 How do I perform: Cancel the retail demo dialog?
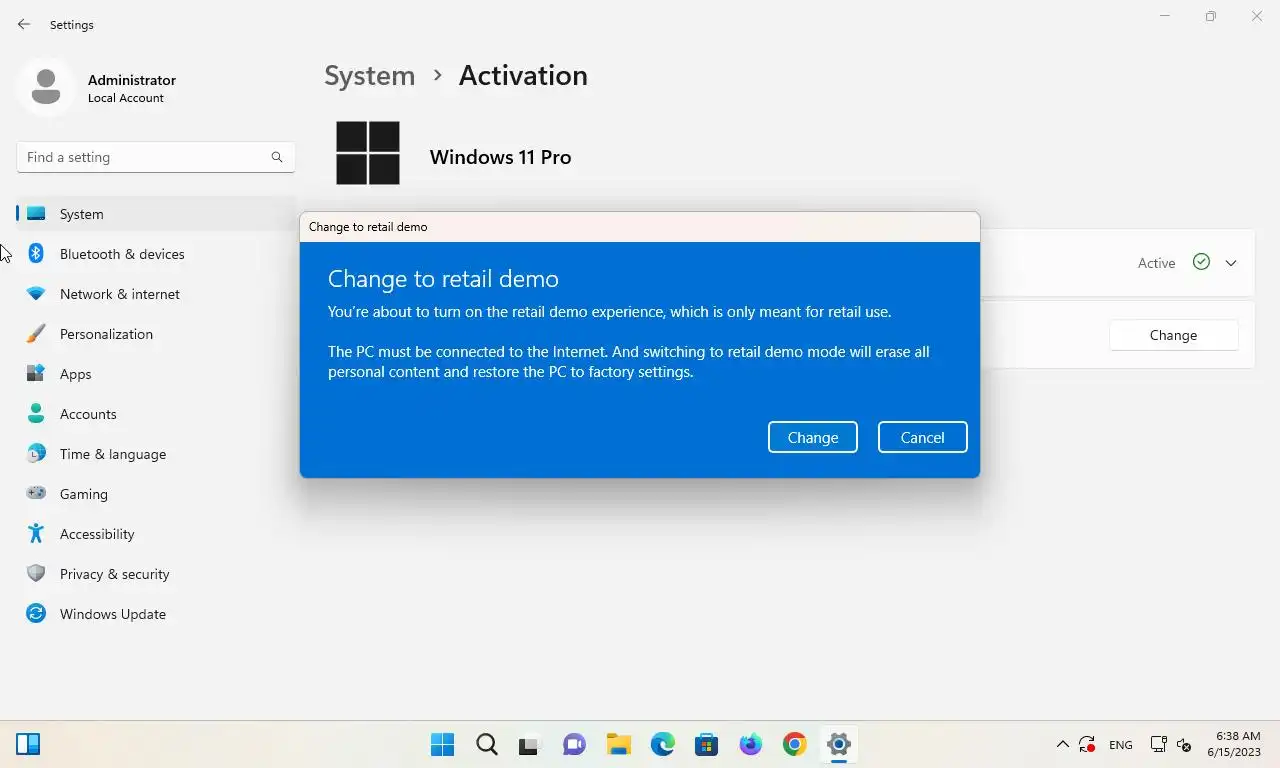(922, 437)
